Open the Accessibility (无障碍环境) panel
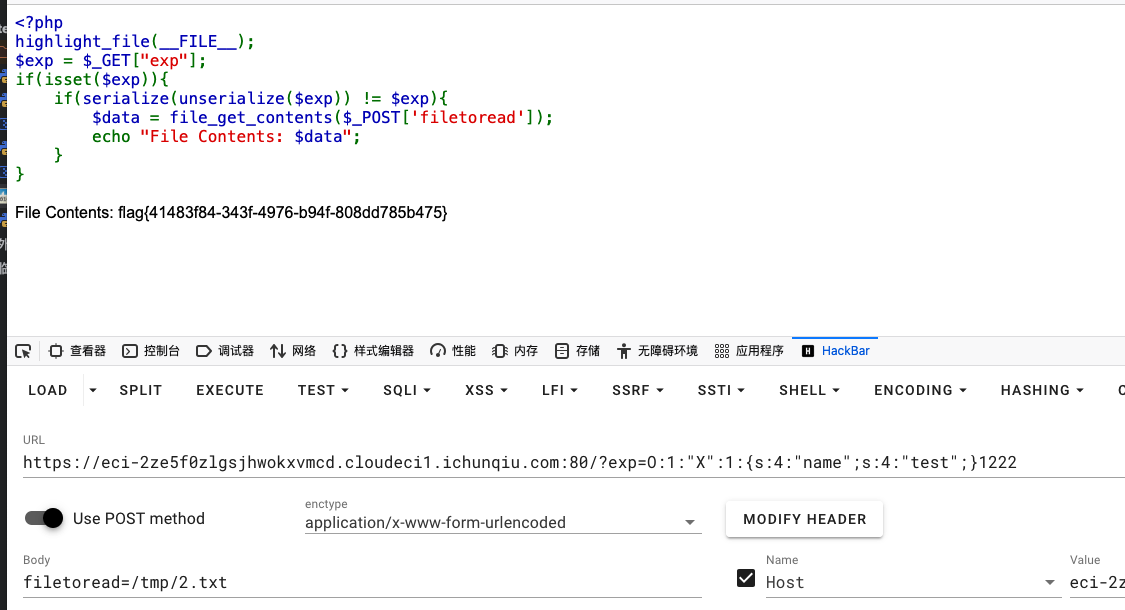This screenshot has height=610, width=1125. click(x=657, y=351)
